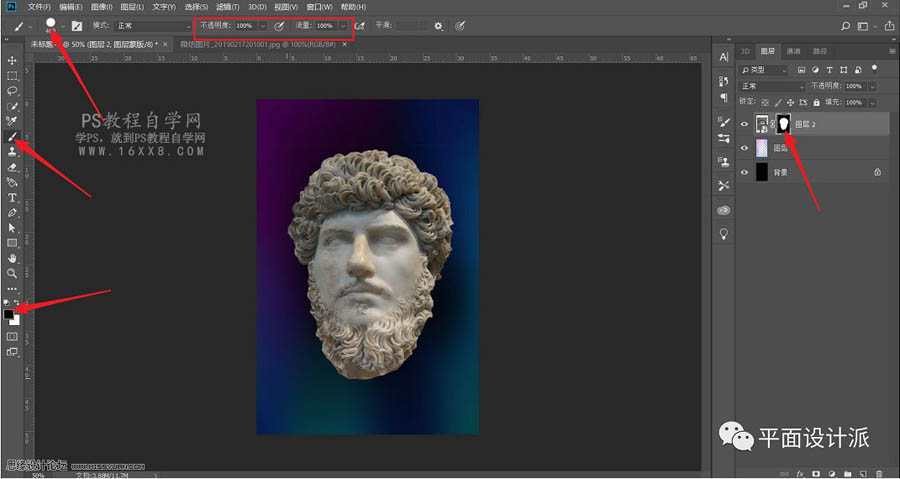The image size is (900, 479).
Task: Hide the 图层 2 layer
Action: (x=744, y=124)
